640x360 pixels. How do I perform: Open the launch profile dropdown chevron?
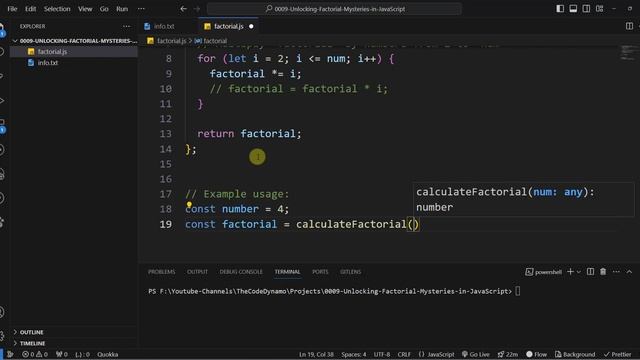click(578, 272)
